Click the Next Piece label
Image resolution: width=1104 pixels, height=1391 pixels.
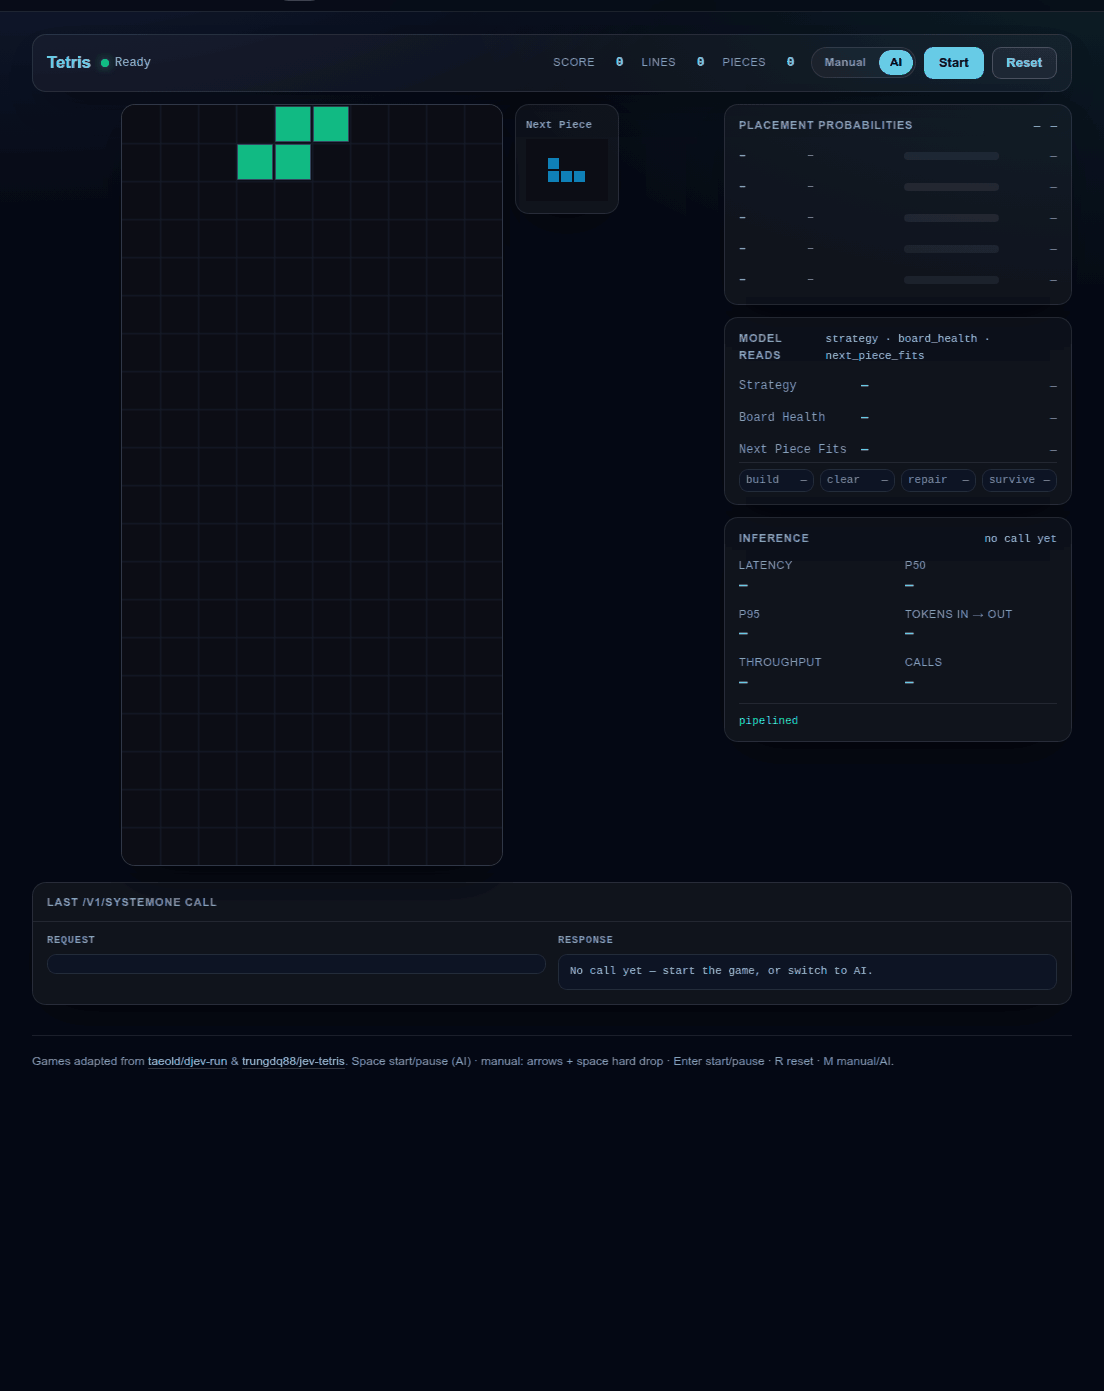pyautogui.click(x=559, y=125)
